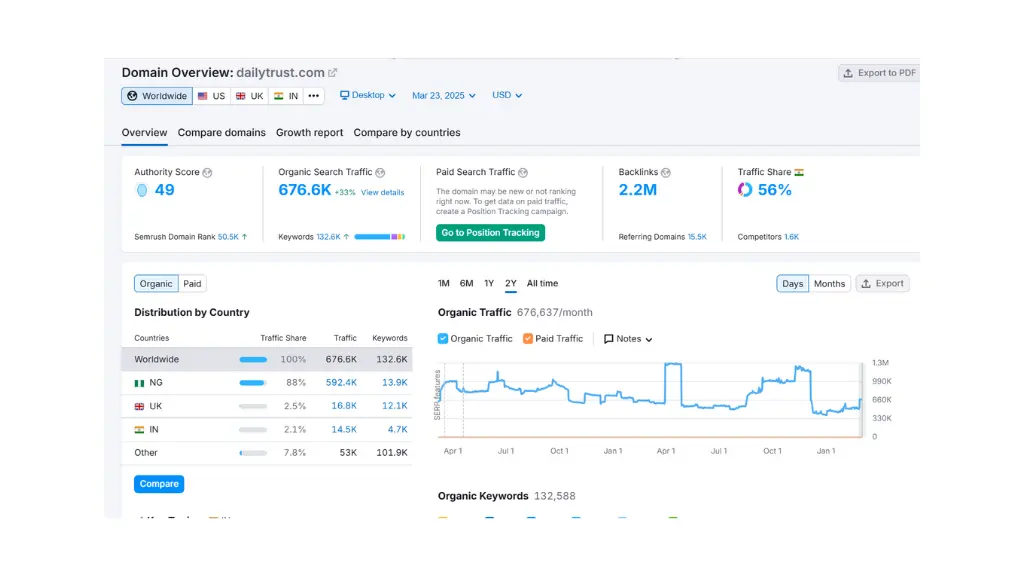The width and height of the screenshot is (1024, 576).
Task: Click Authority Score info icon
Action: [208, 172]
